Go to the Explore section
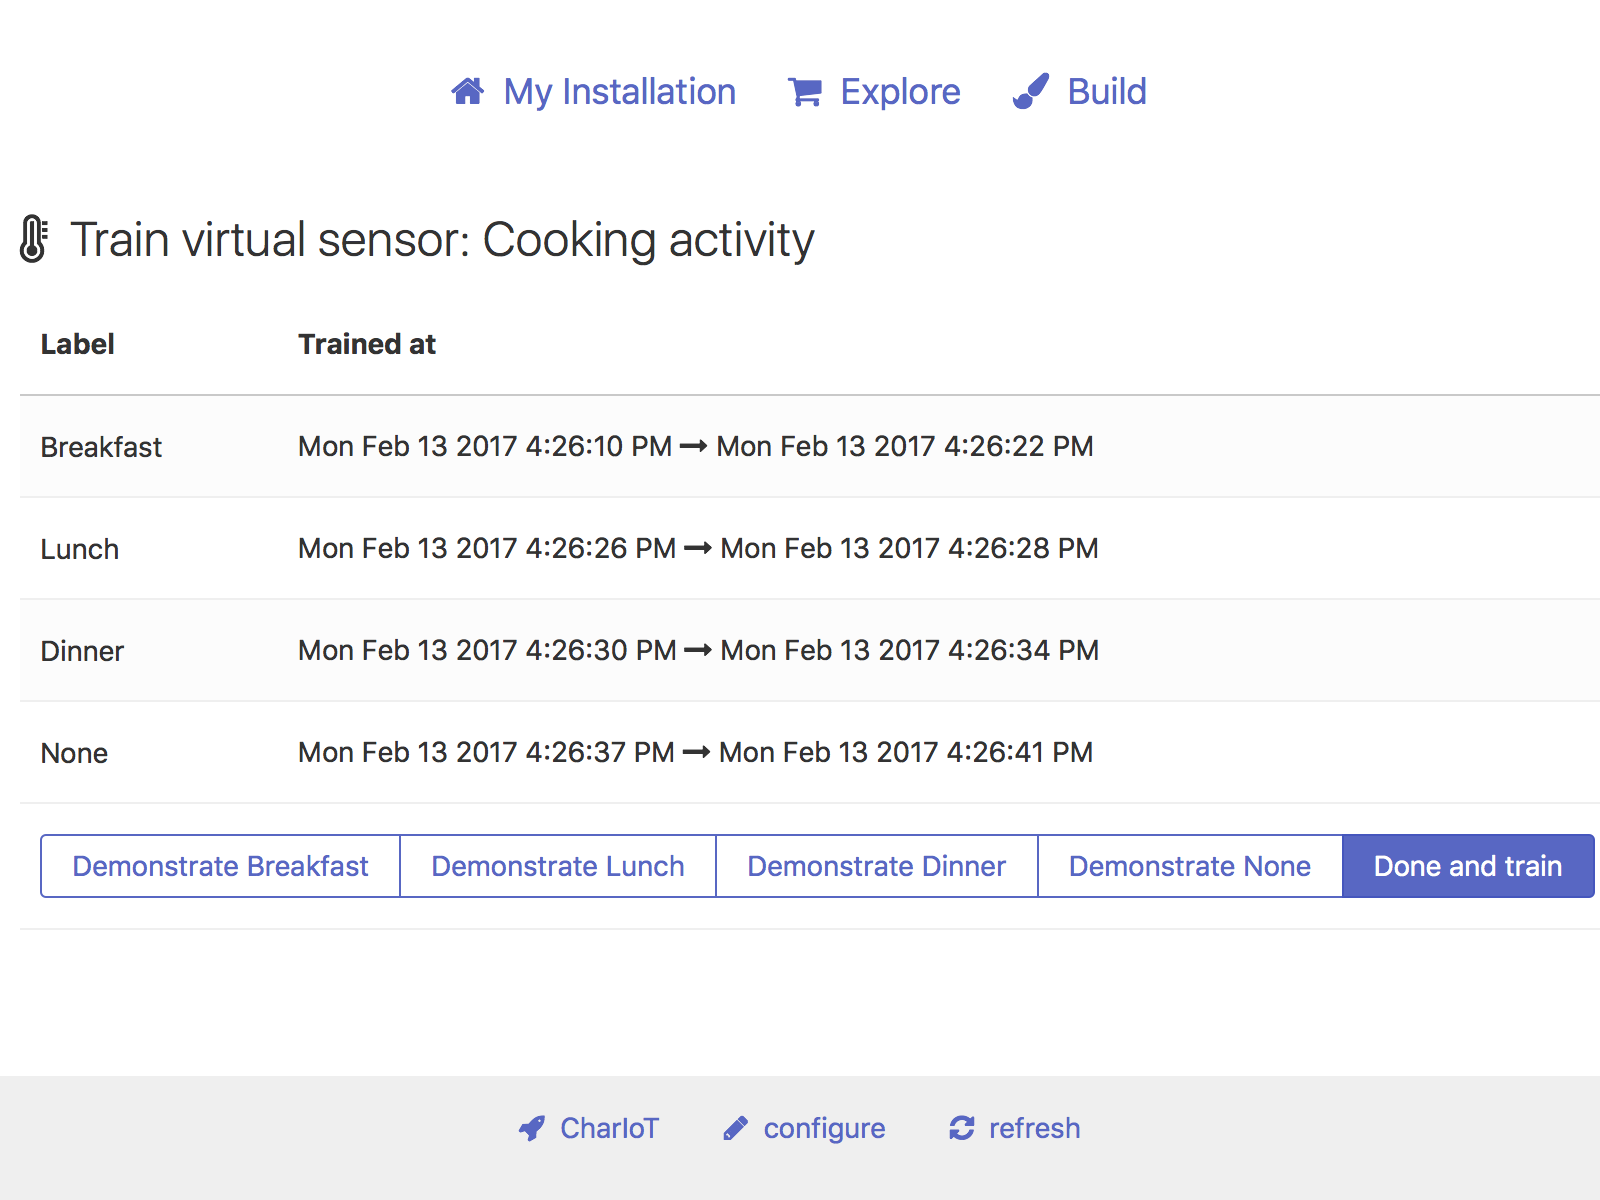 point(900,92)
